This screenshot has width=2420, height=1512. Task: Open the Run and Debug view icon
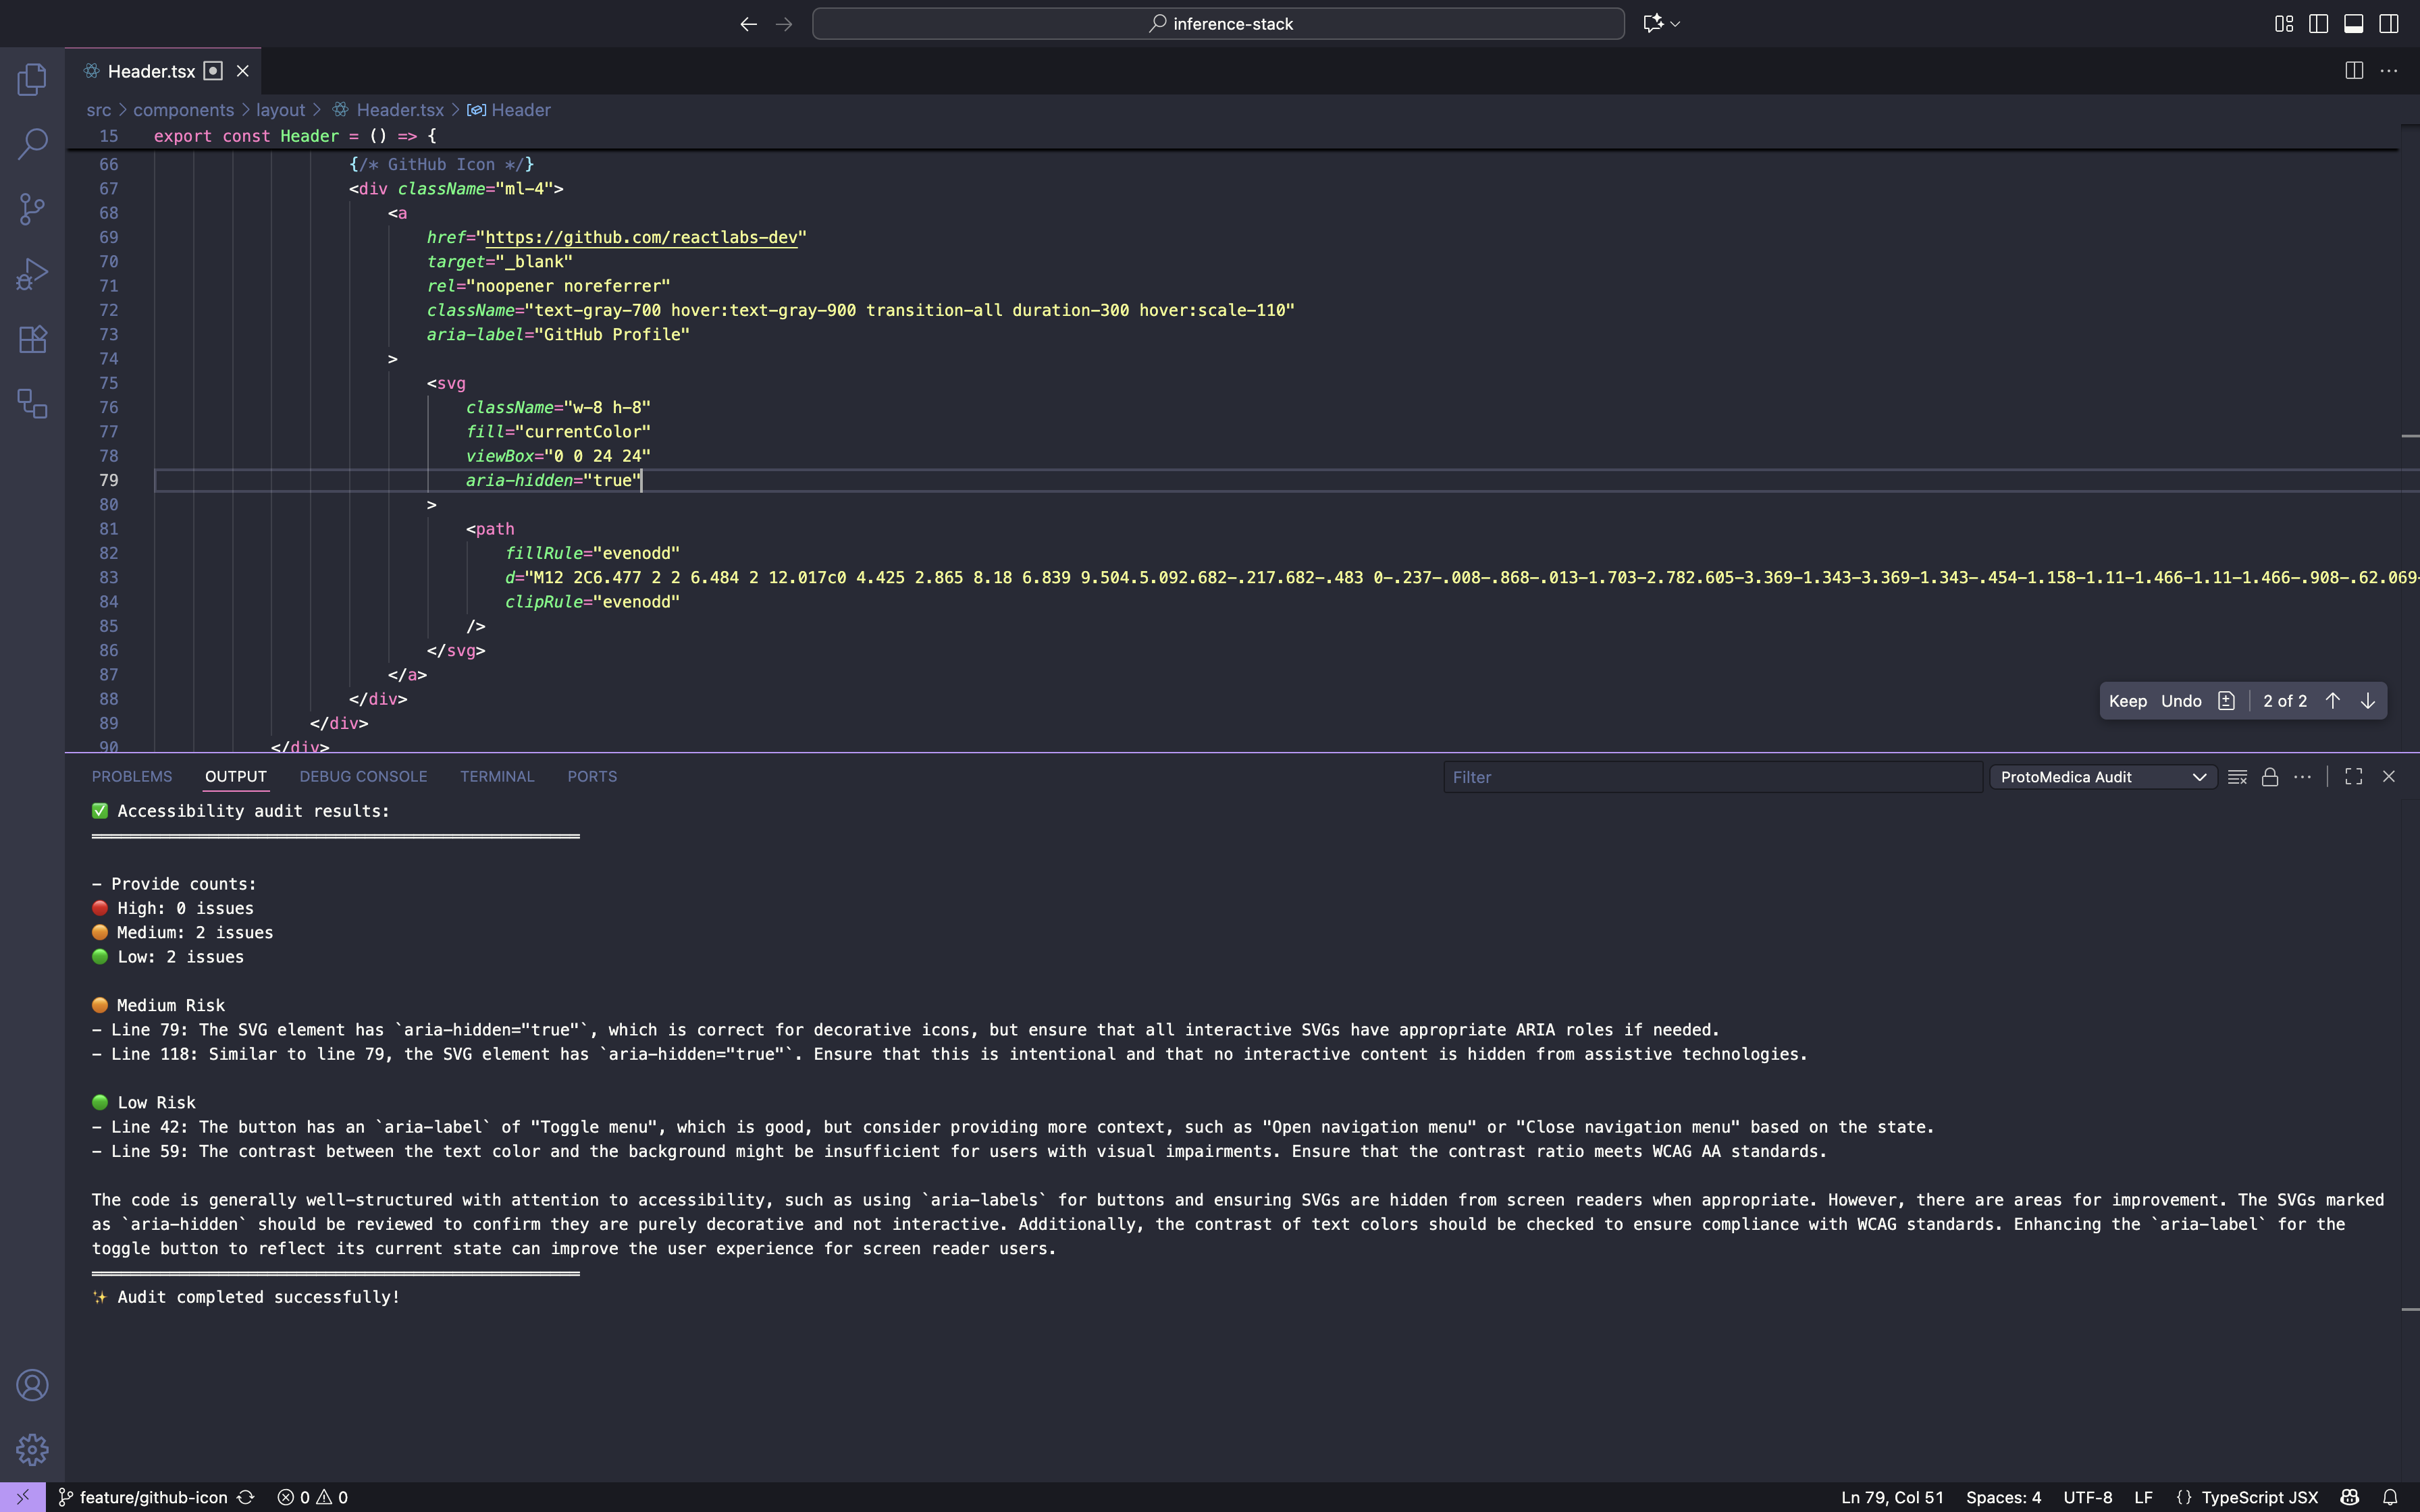click(x=32, y=274)
